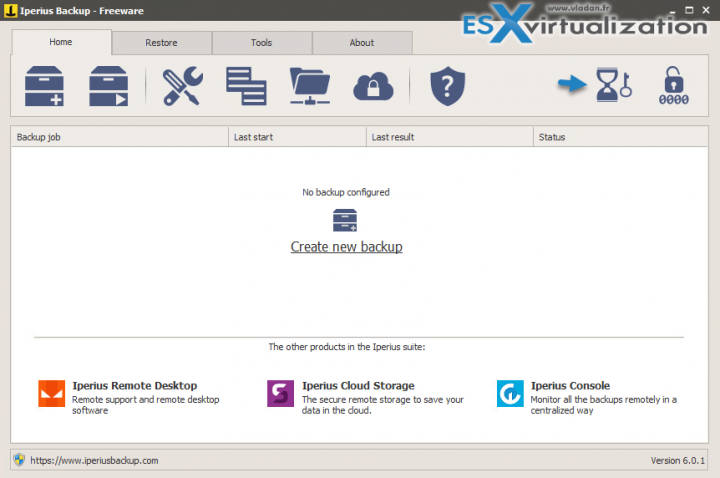Screen dimensions: 720x478
Task: Open the Iperius Console title link
Action: (570, 386)
